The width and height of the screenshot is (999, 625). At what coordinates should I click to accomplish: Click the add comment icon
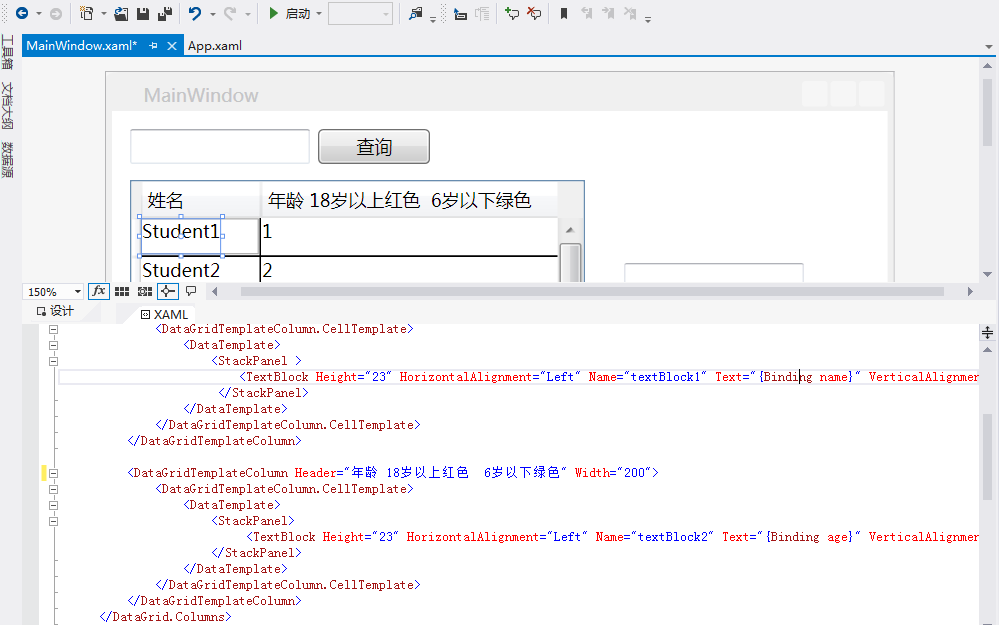(x=512, y=13)
